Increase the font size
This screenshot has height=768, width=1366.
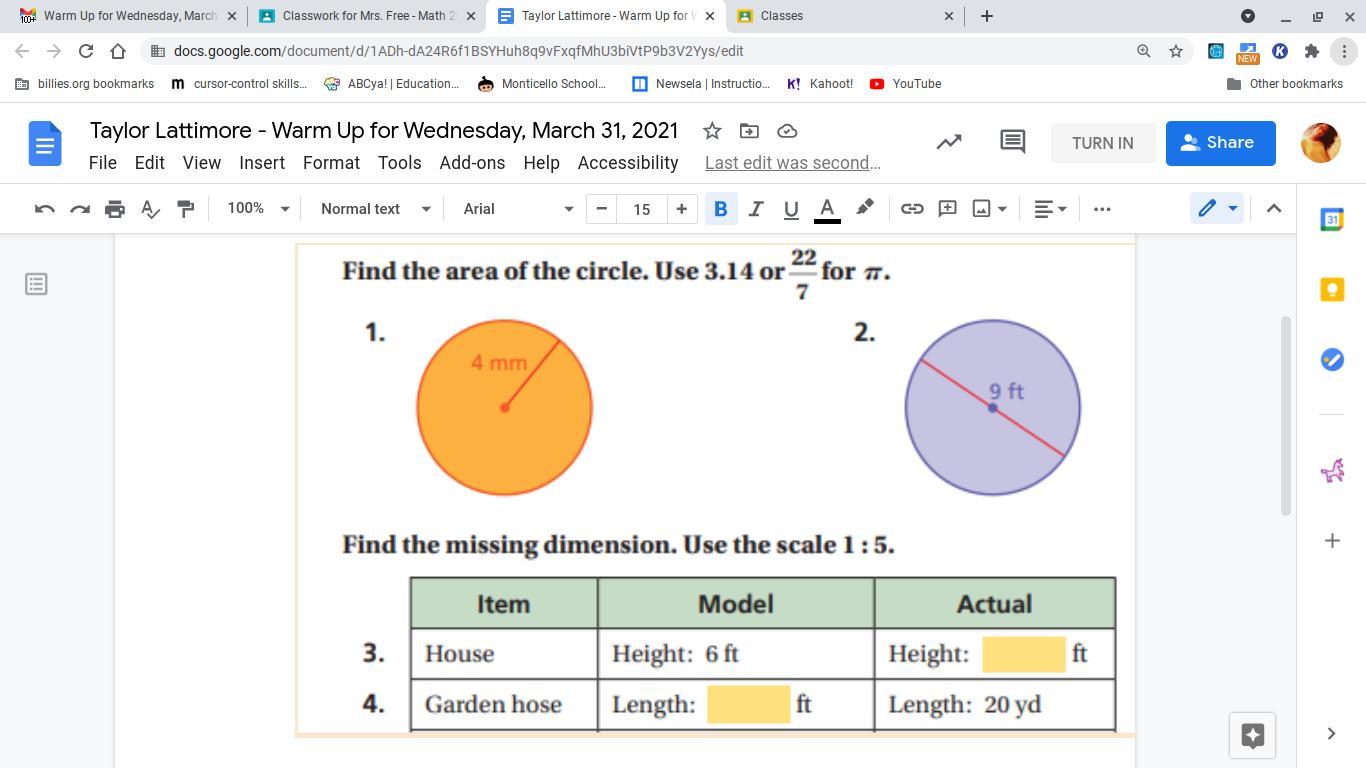tap(681, 209)
